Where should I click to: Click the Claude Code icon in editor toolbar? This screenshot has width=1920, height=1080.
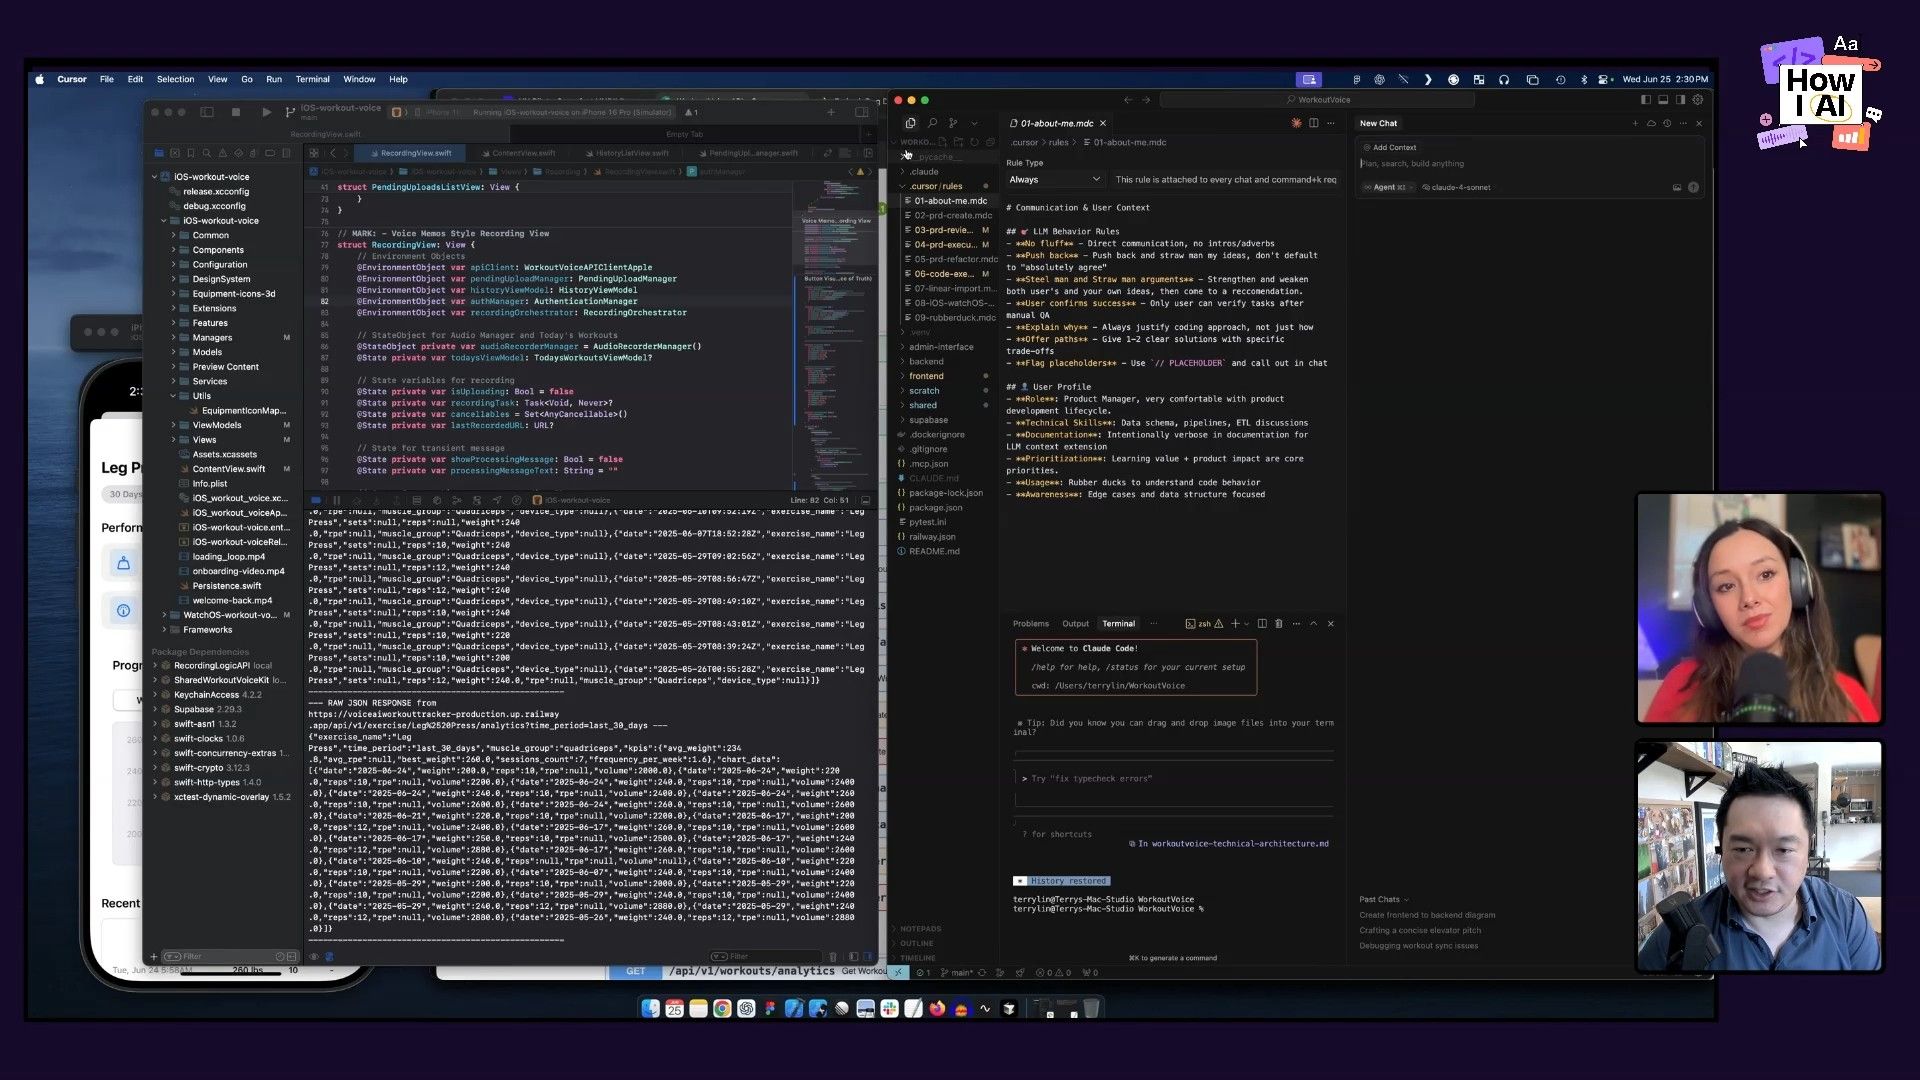tap(1296, 123)
